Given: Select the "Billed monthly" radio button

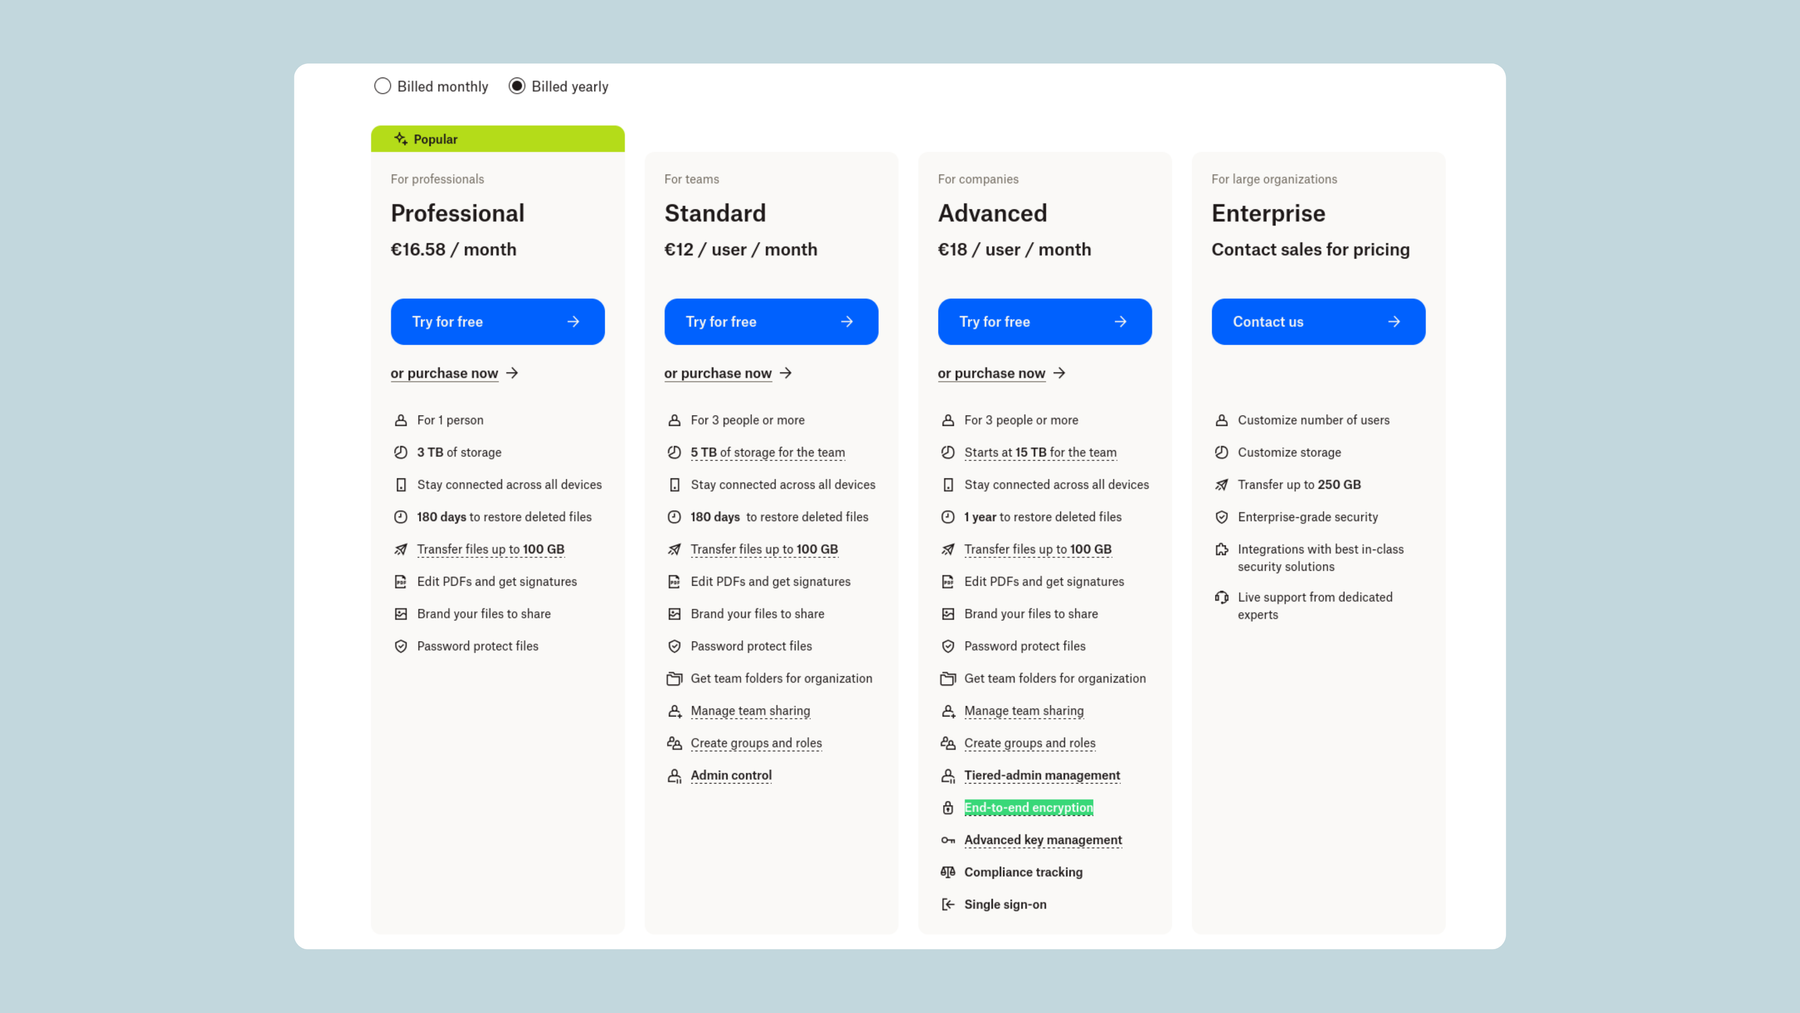Looking at the screenshot, I should [382, 86].
